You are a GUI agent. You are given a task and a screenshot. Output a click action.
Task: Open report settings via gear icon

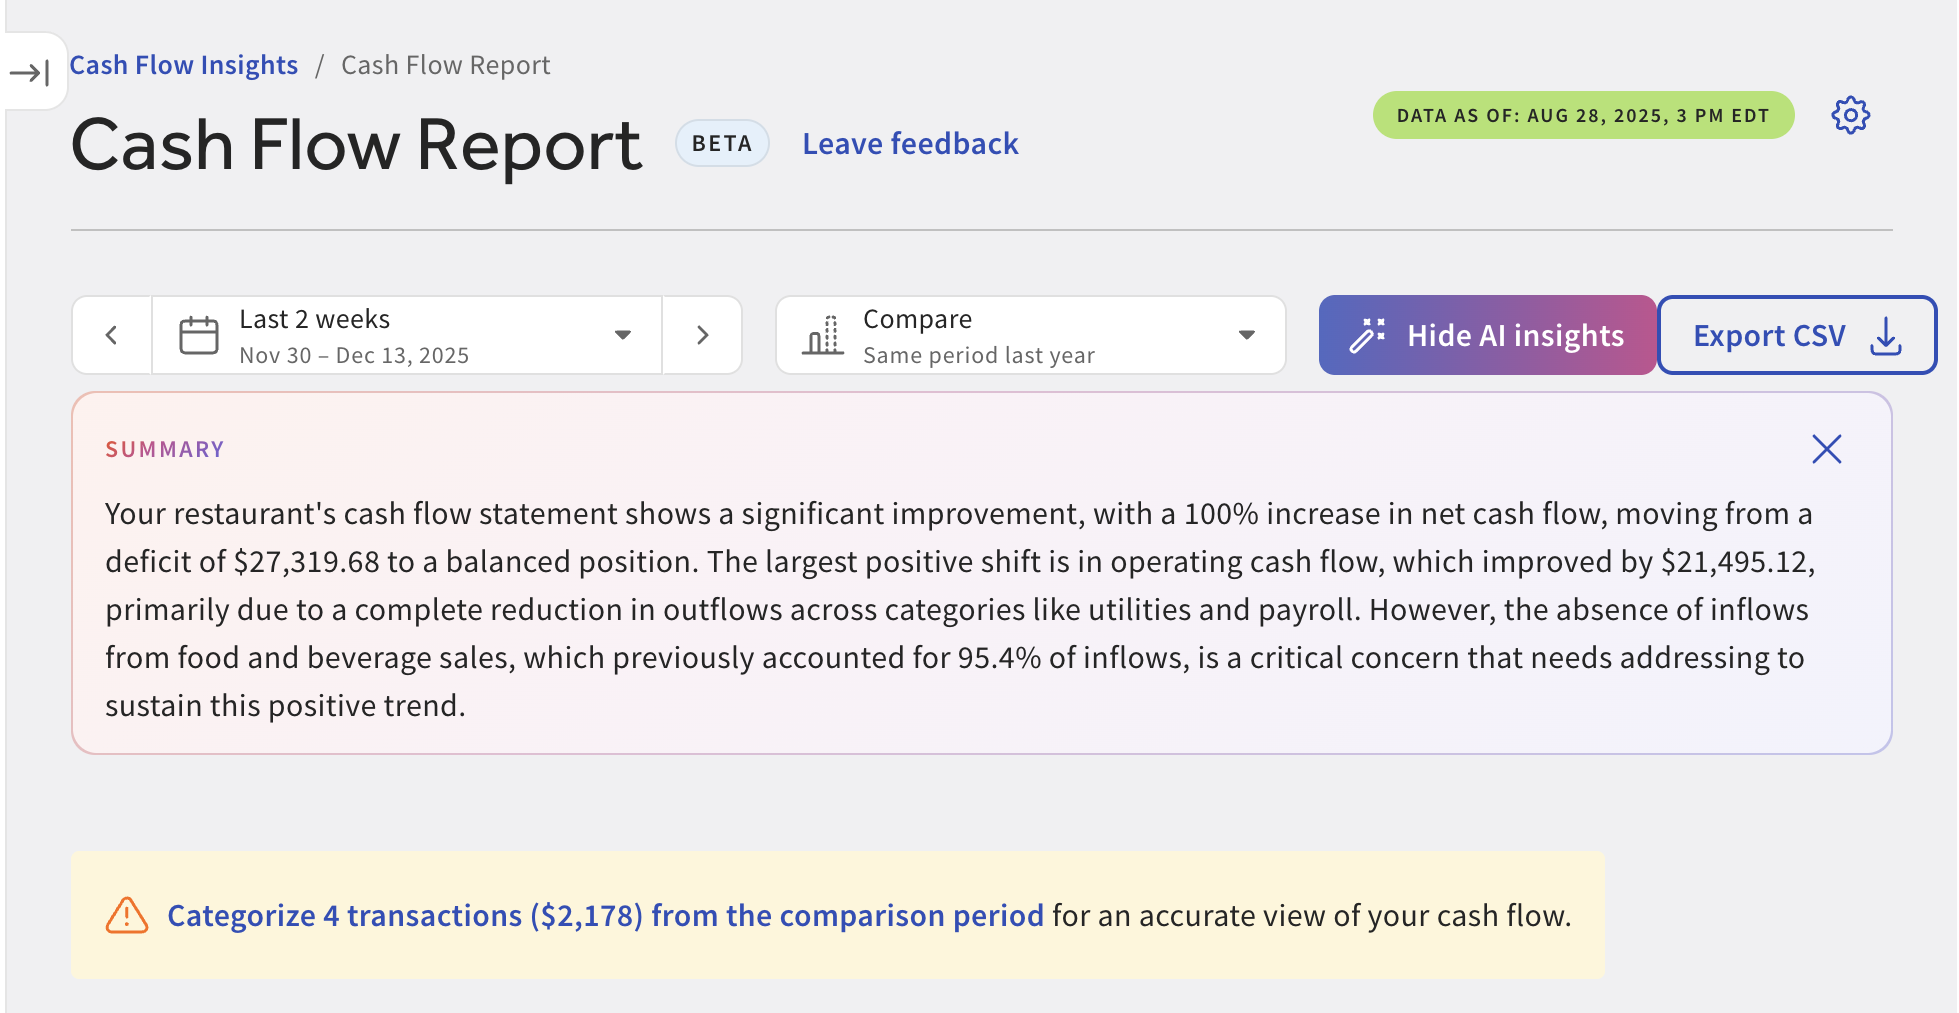pyautogui.click(x=1850, y=115)
